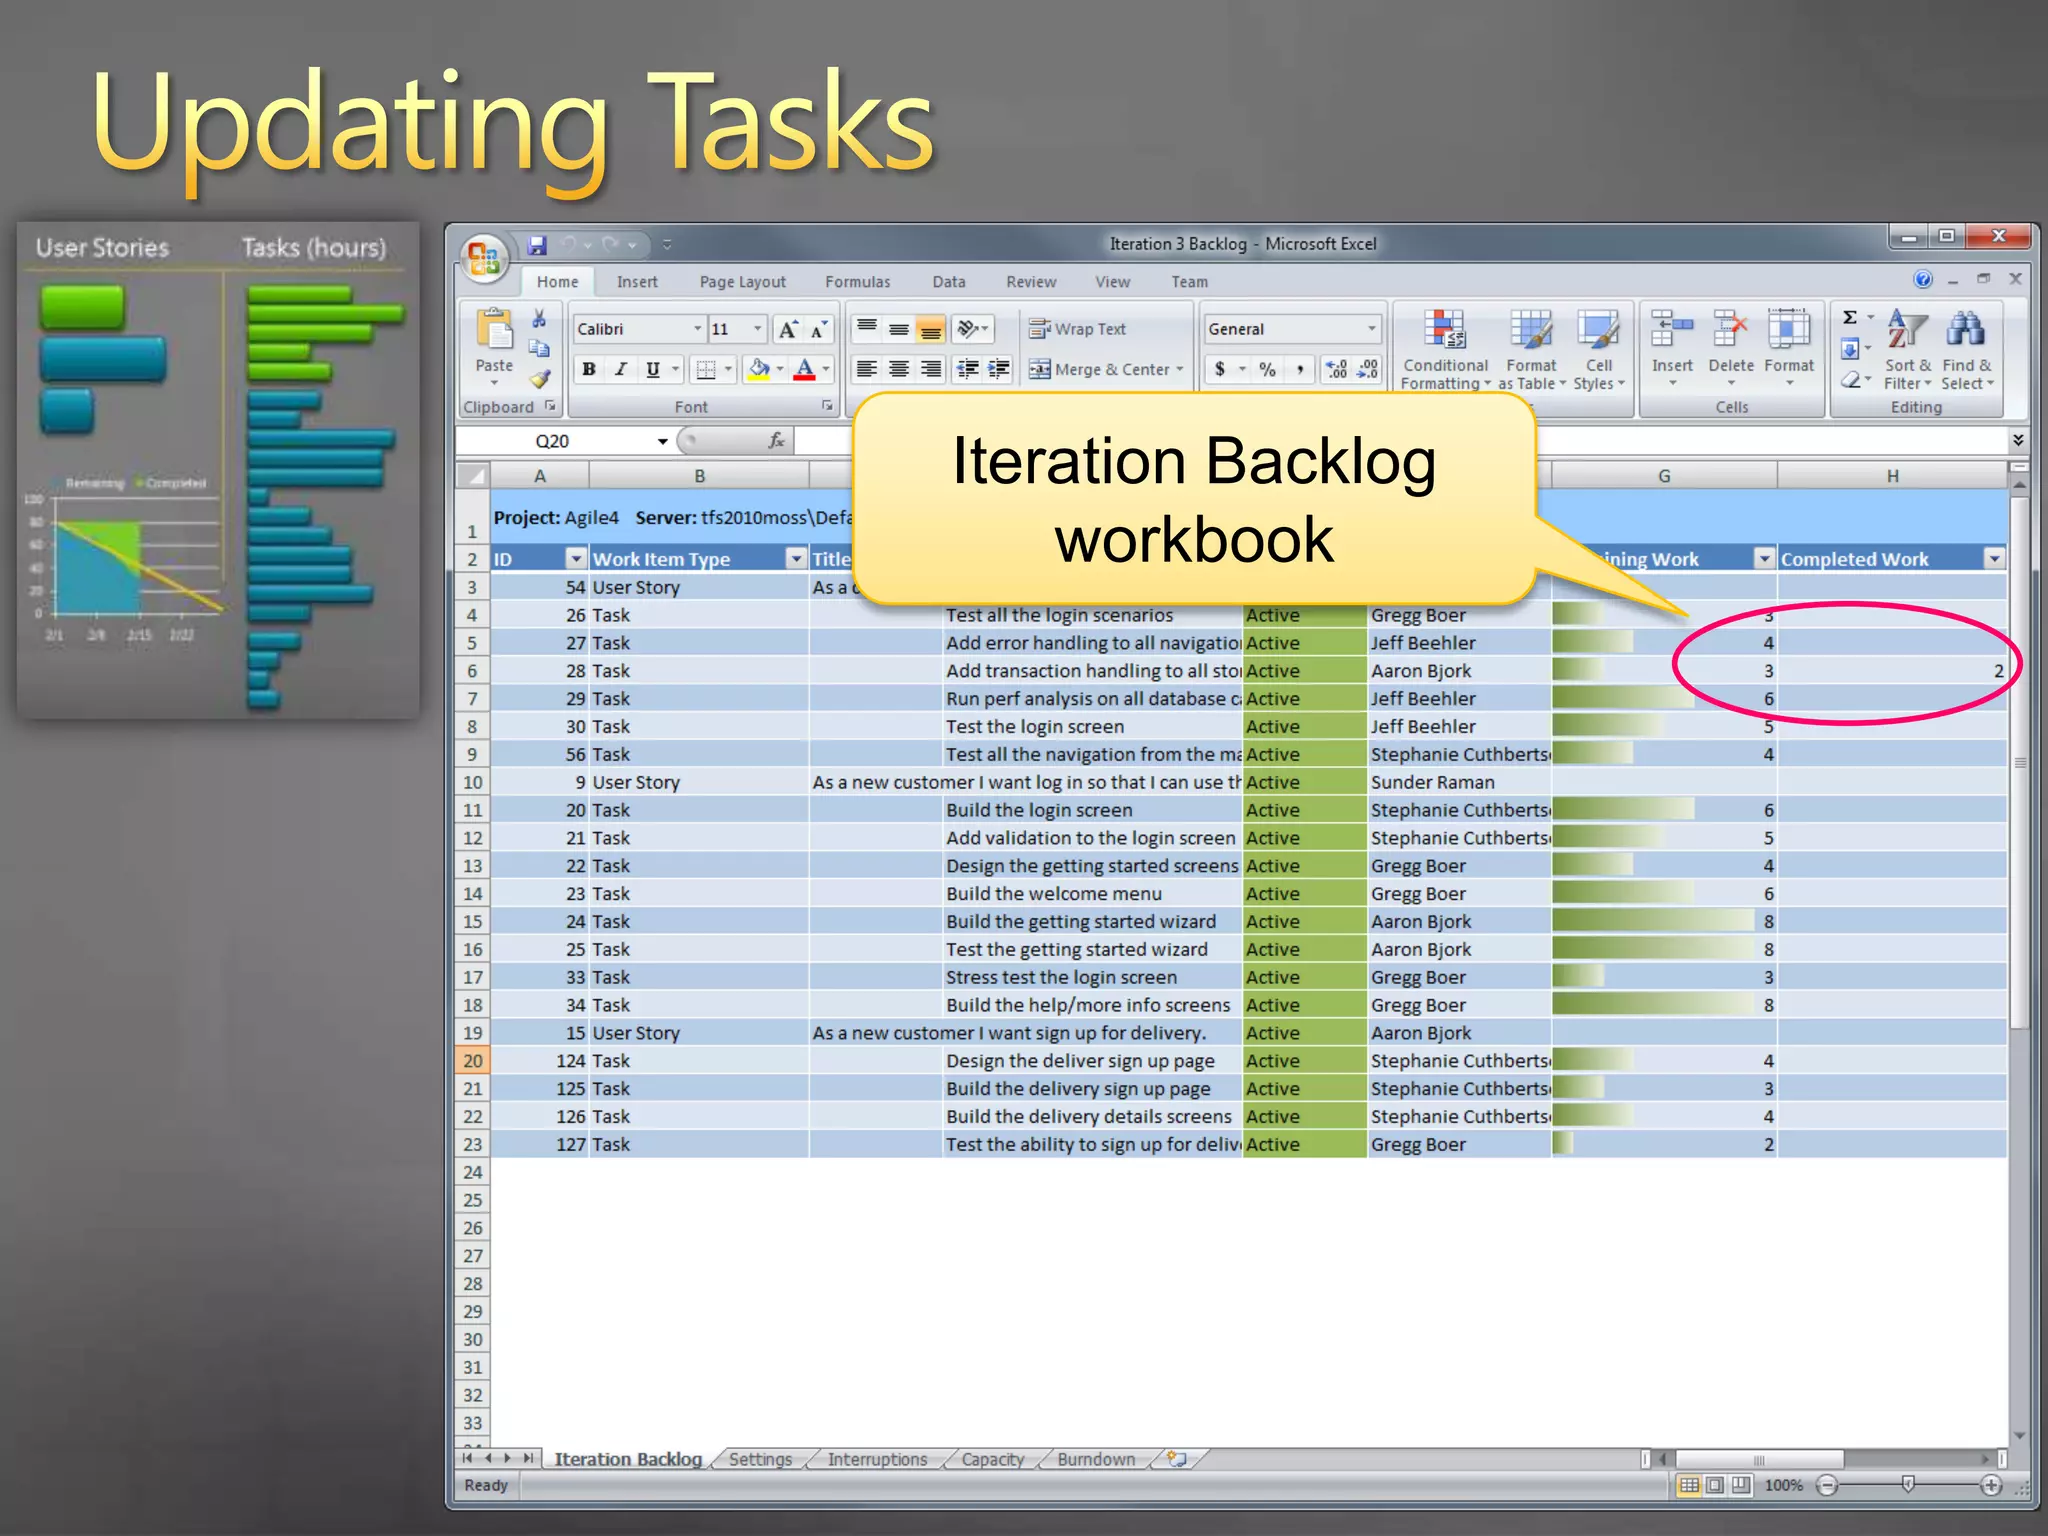Open Sort & Filter menu
This screenshot has height=1536, width=2048.
point(1908,349)
